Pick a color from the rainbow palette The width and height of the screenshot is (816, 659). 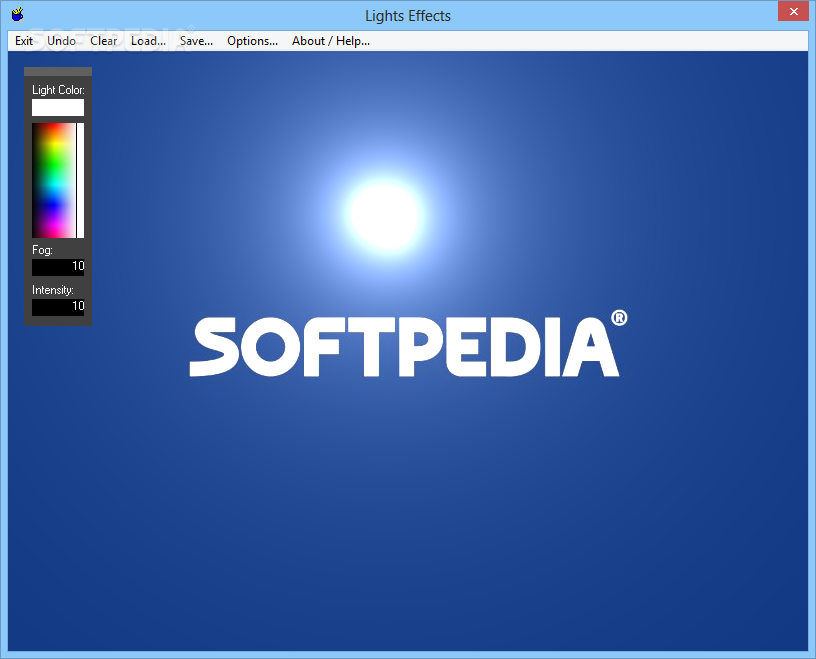pyautogui.click(x=54, y=181)
